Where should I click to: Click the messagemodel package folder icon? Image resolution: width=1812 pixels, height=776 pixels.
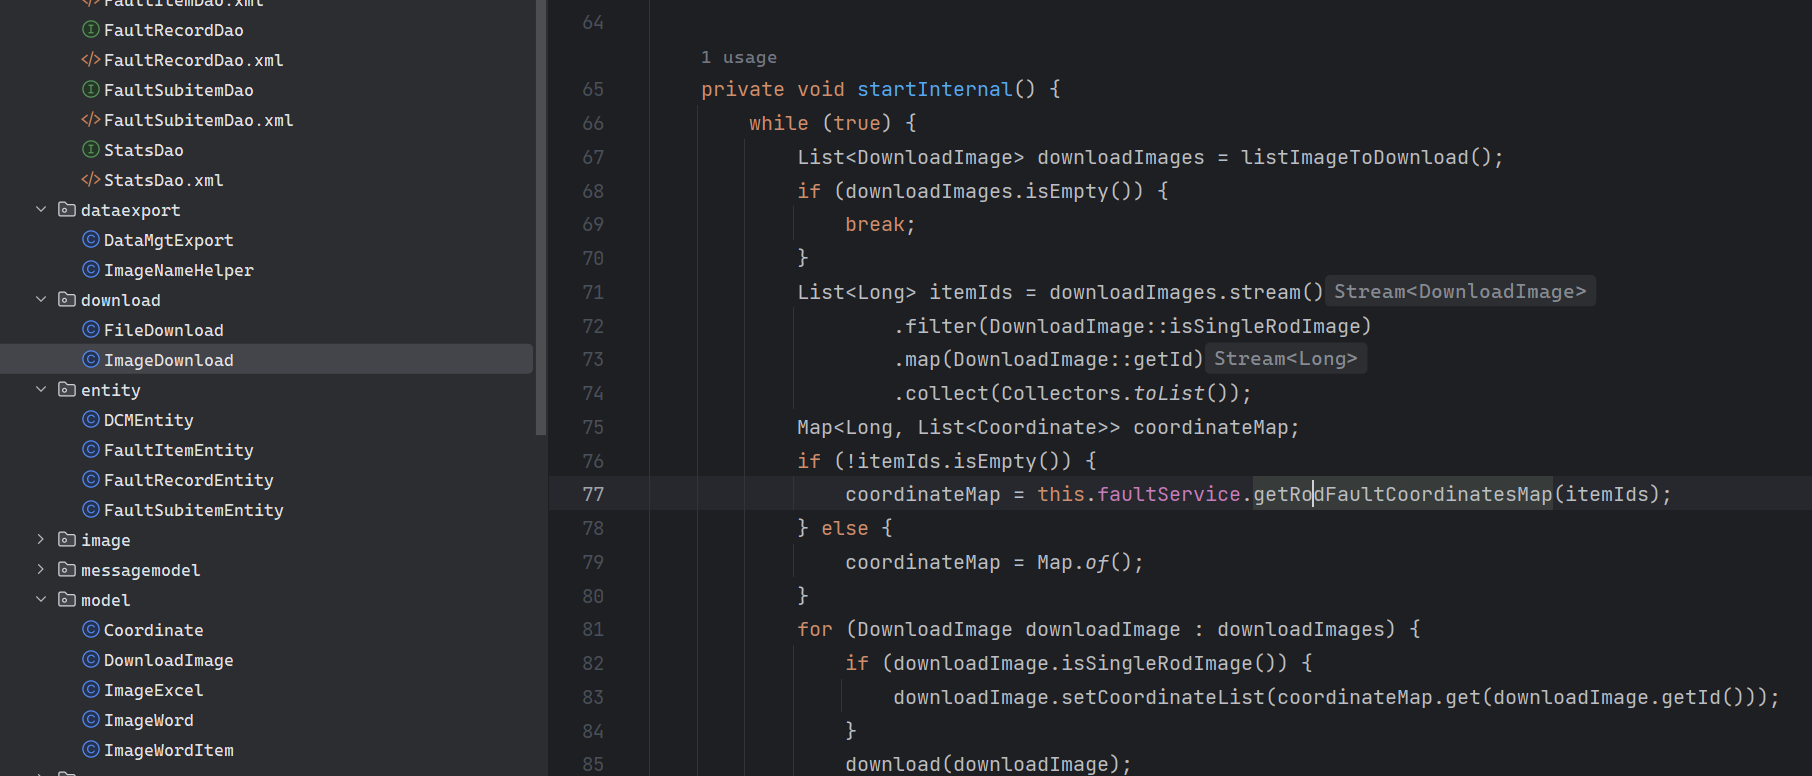tap(67, 570)
